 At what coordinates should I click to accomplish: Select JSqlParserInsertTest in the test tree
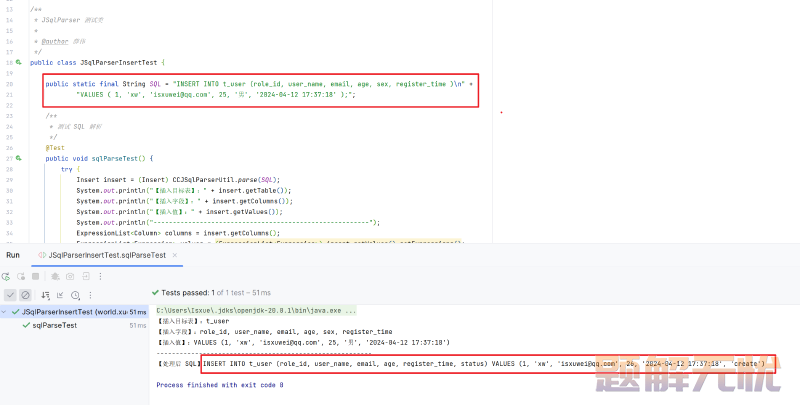[x=74, y=312]
